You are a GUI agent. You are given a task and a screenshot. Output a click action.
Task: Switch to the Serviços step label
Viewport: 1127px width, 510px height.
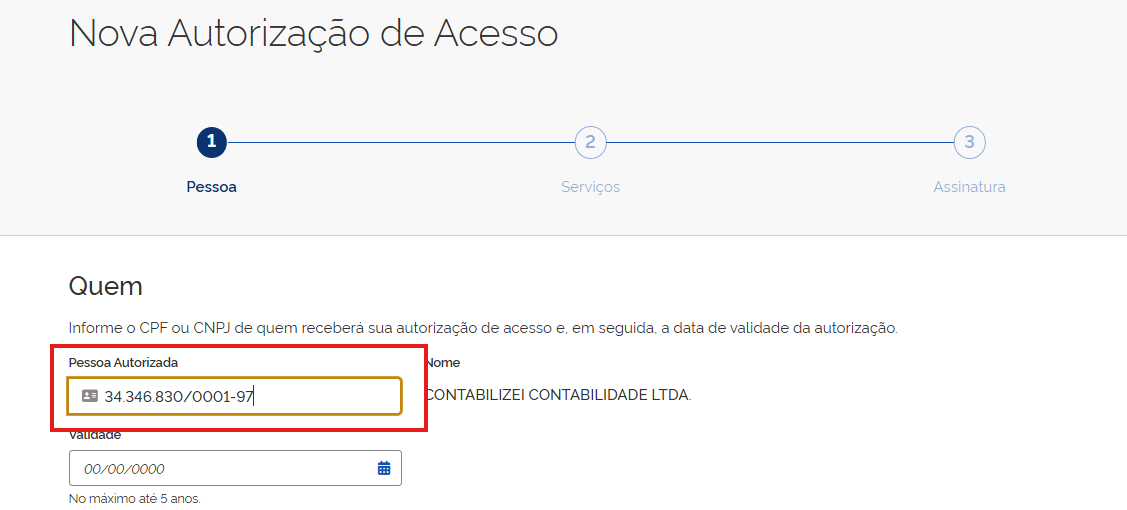pyautogui.click(x=590, y=187)
